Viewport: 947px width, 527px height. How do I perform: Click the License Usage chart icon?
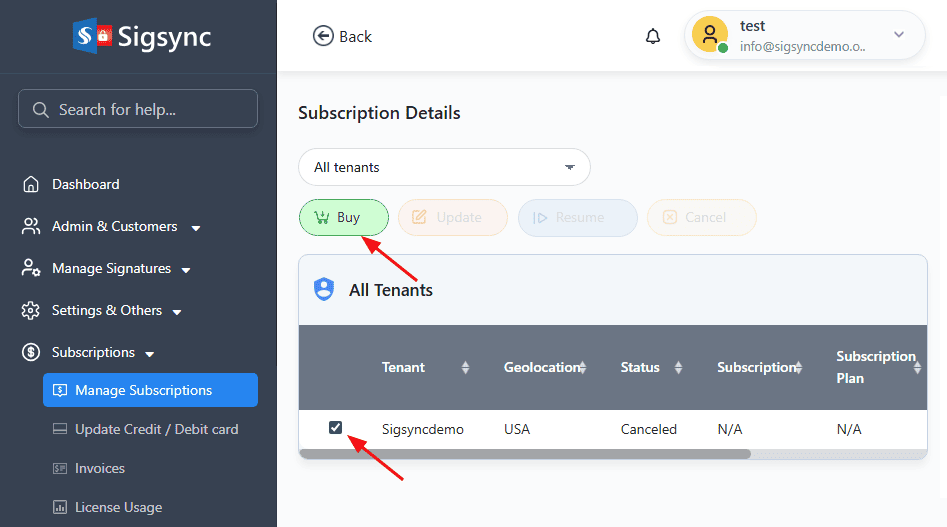58,507
